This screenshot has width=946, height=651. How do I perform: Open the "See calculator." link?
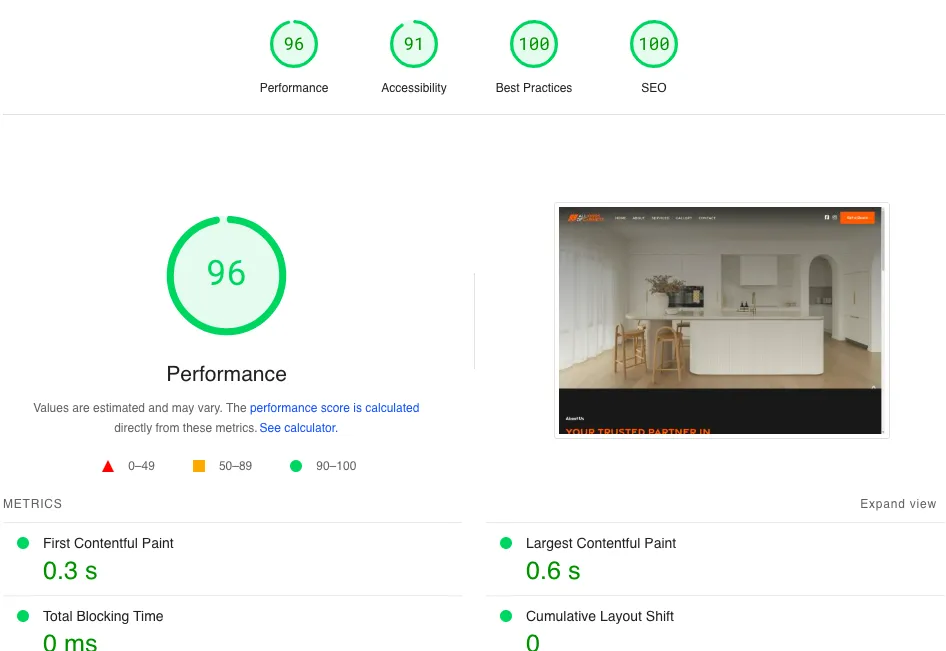(x=298, y=428)
